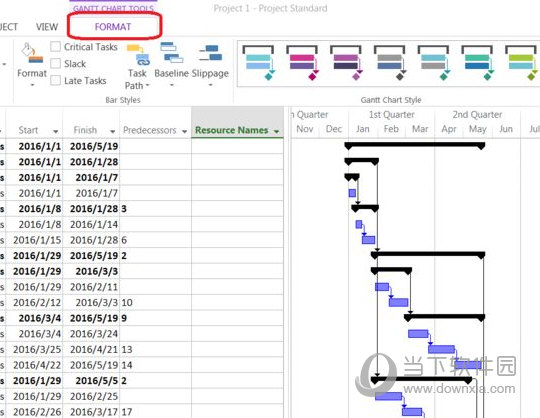Toggle the Slack checkbox

tap(55, 63)
